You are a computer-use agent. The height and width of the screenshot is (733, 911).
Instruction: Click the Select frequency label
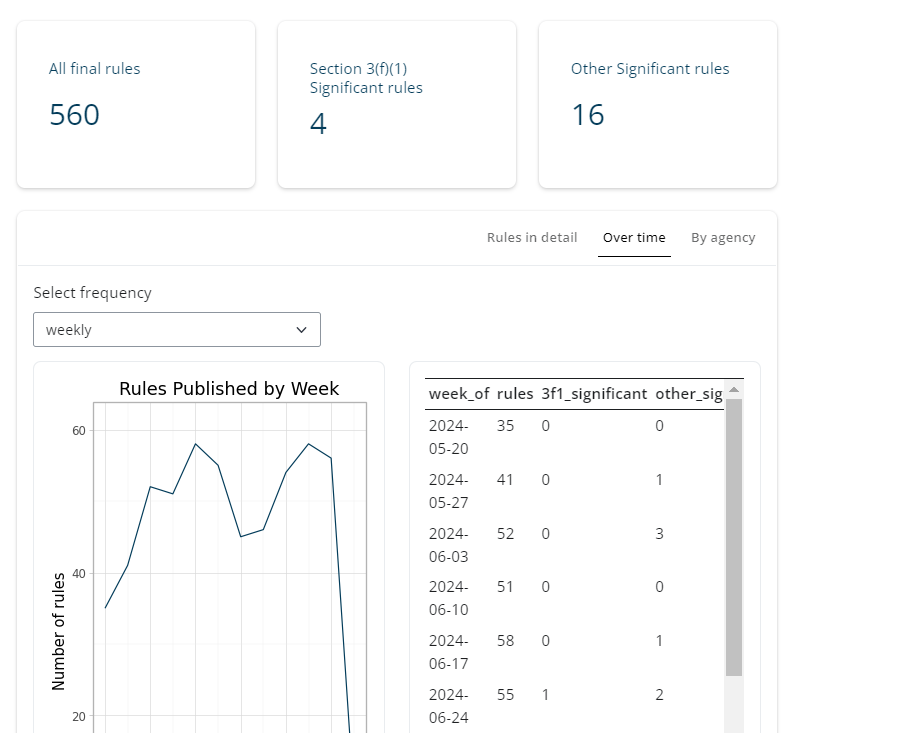[x=93, y=293]
